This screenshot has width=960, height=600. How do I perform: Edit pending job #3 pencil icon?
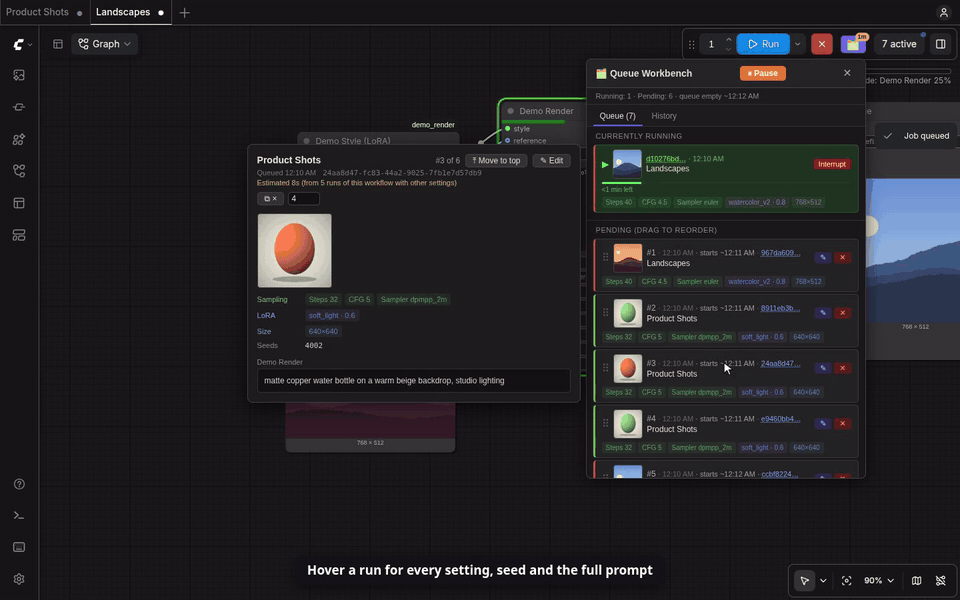click(x=823, y=368)
